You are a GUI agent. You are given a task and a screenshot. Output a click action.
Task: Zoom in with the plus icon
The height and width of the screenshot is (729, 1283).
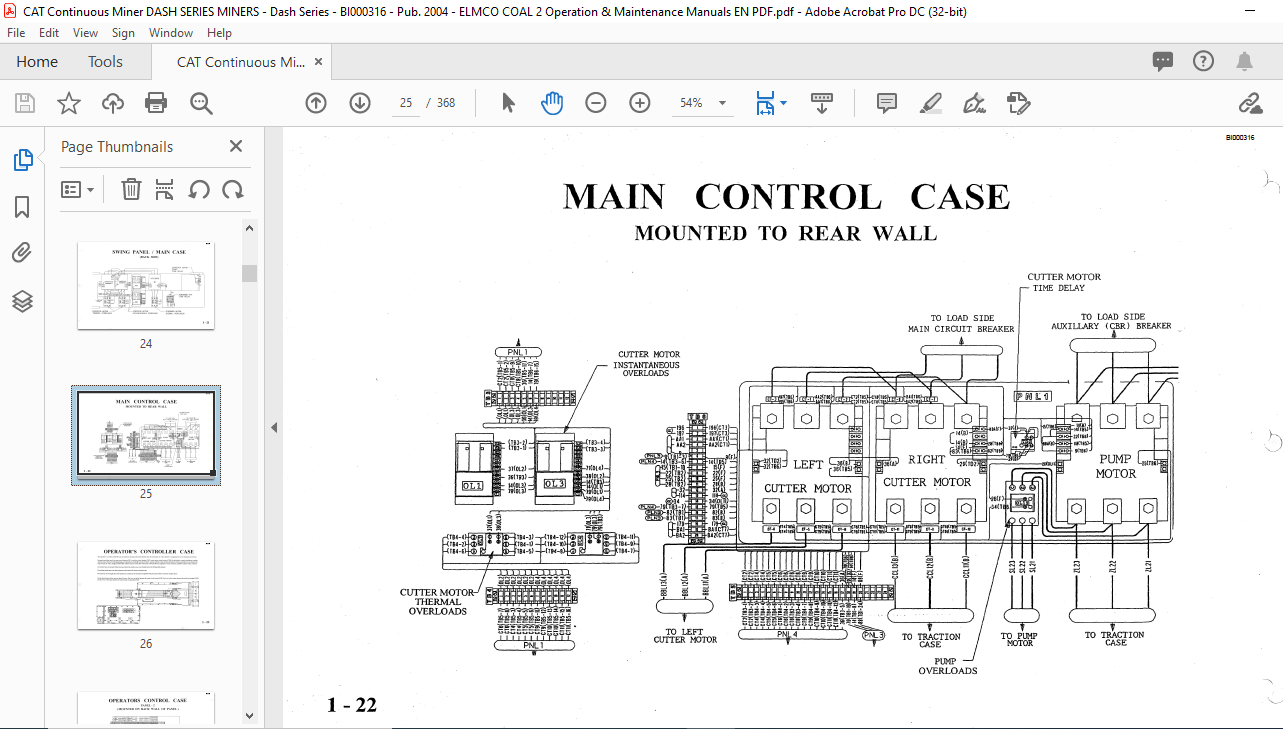640,103
